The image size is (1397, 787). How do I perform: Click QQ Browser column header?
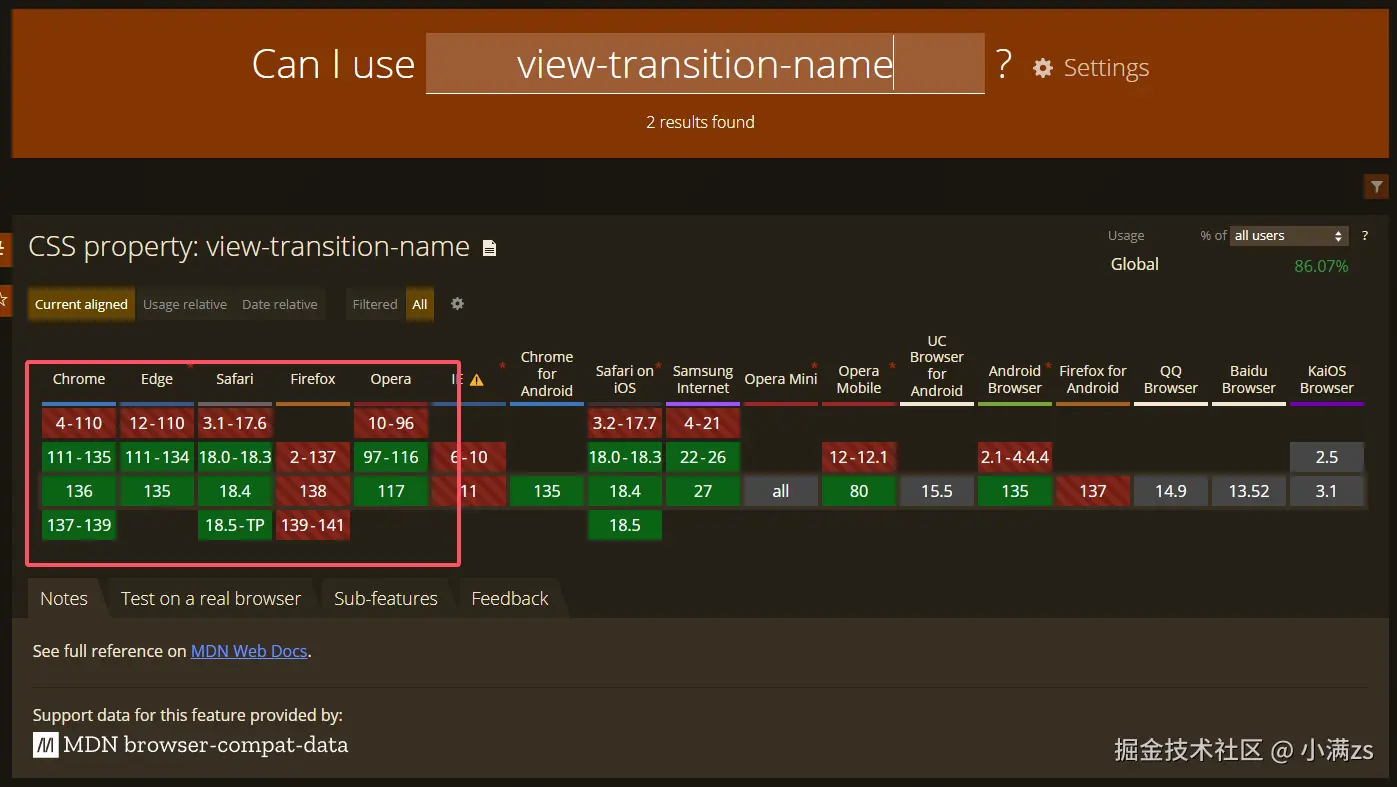tap(1171, 379)
